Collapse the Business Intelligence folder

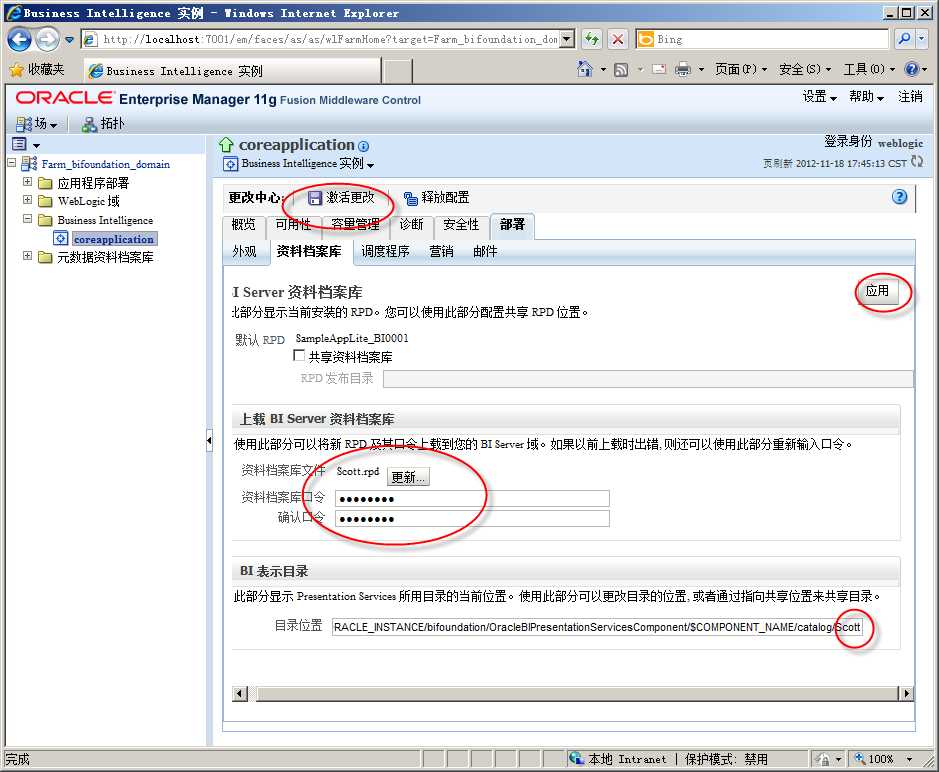pyautogui.click(x=28, y=219)
